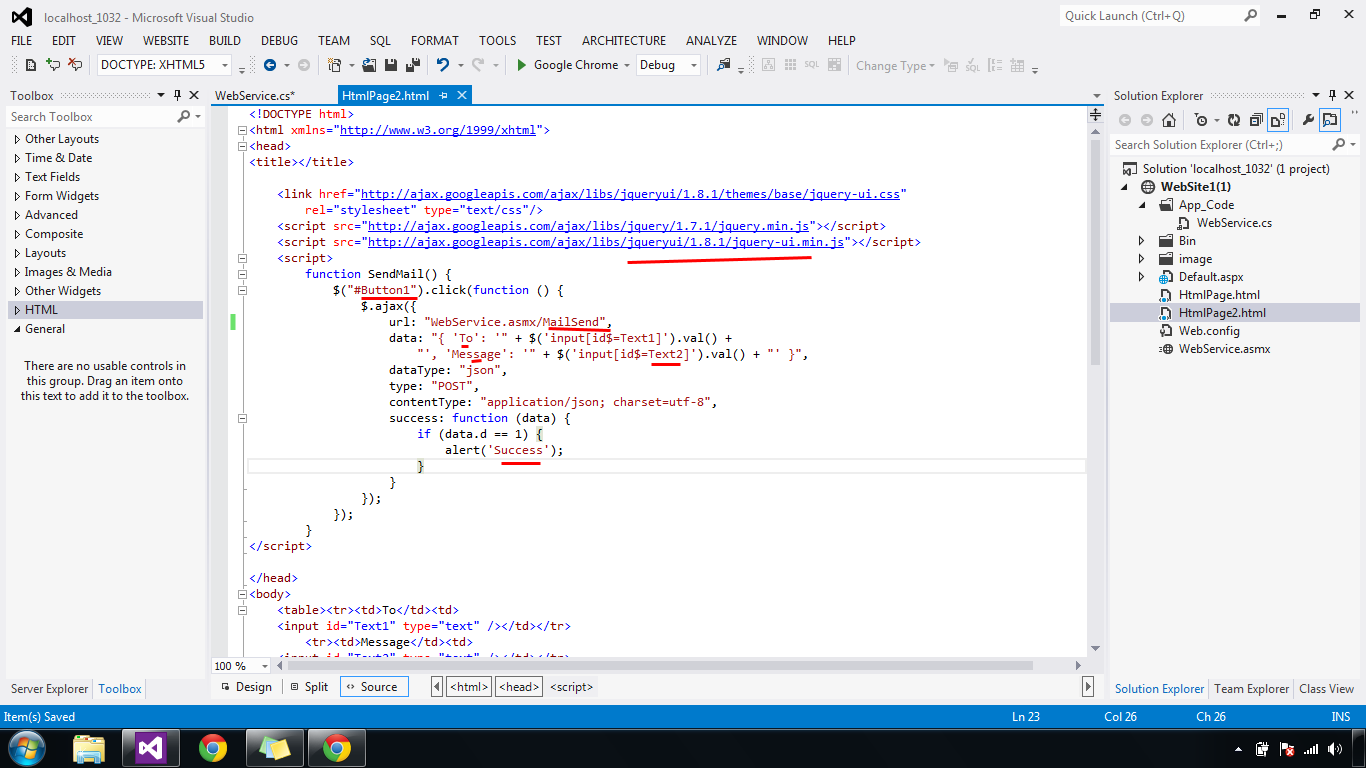This screenshot has height=768, width=1366.
Task: Collapse the head tag outlining region
Action: [x=241, y=146]
